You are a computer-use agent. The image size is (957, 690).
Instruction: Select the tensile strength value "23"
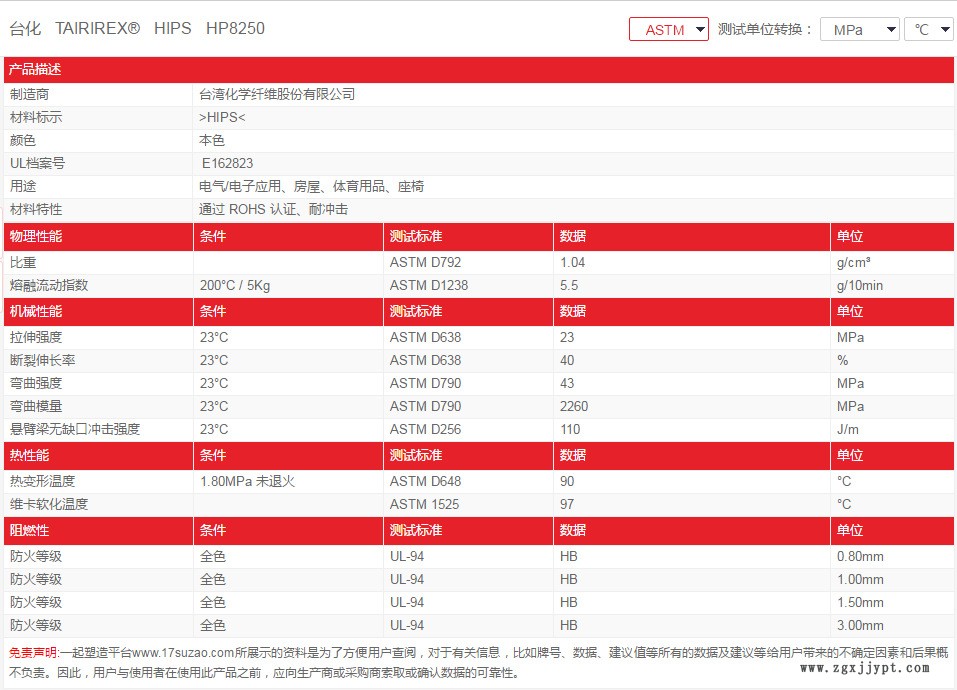click(x=567, y=337)
